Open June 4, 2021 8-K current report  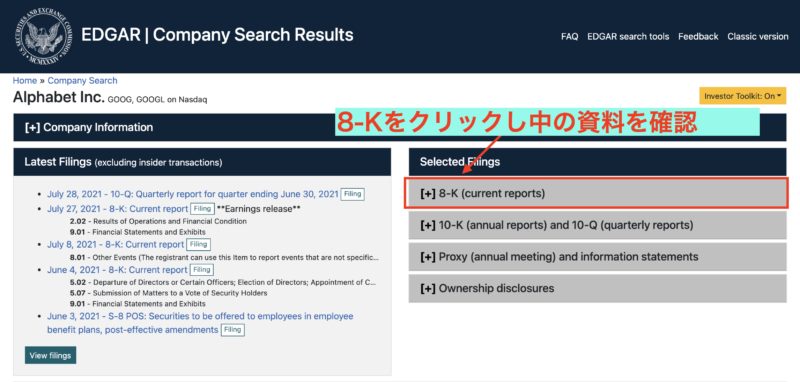click(117, 270)
